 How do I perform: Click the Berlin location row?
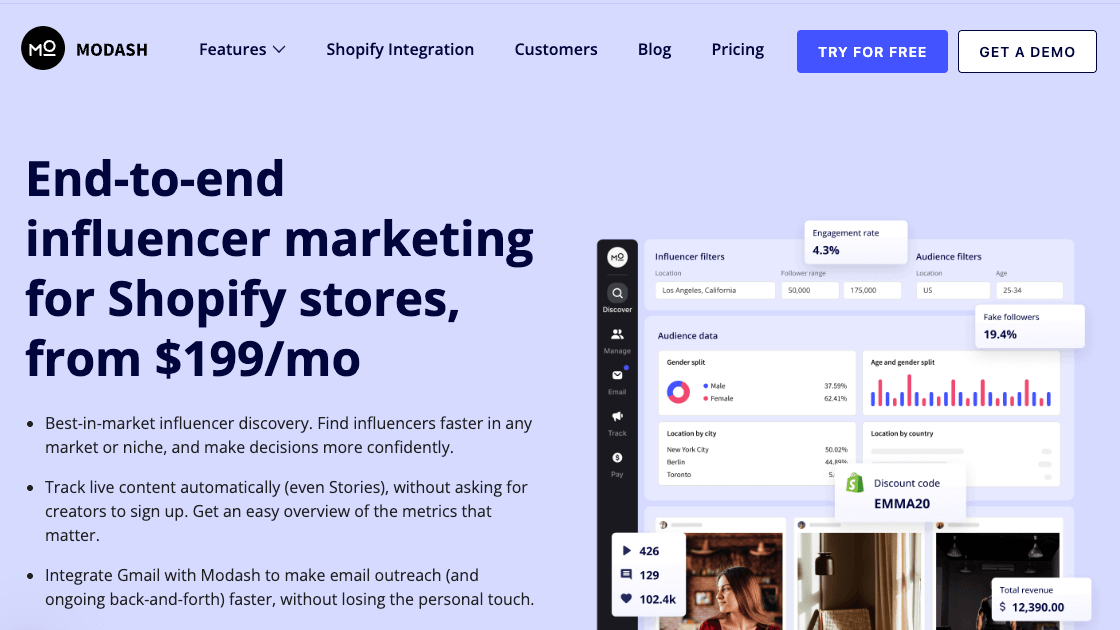[756, 462]
